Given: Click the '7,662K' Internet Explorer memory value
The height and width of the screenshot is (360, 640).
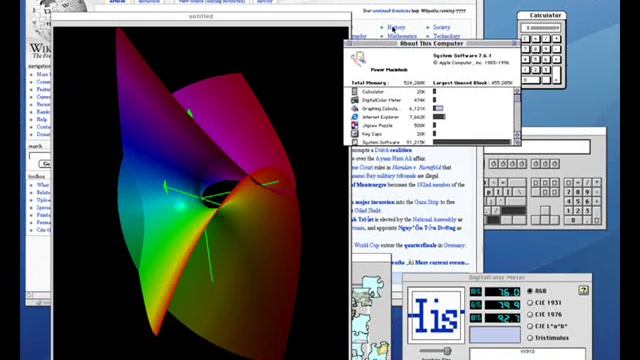Looking at the screenshot, I should point(417,117).
